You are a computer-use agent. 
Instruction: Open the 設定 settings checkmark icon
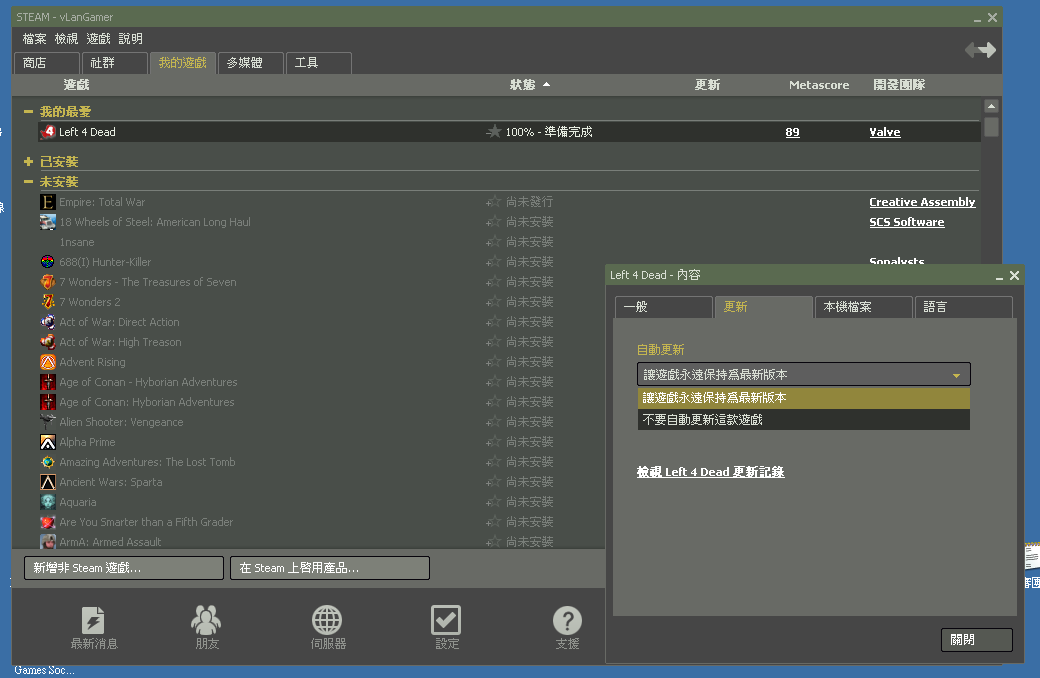446,620
